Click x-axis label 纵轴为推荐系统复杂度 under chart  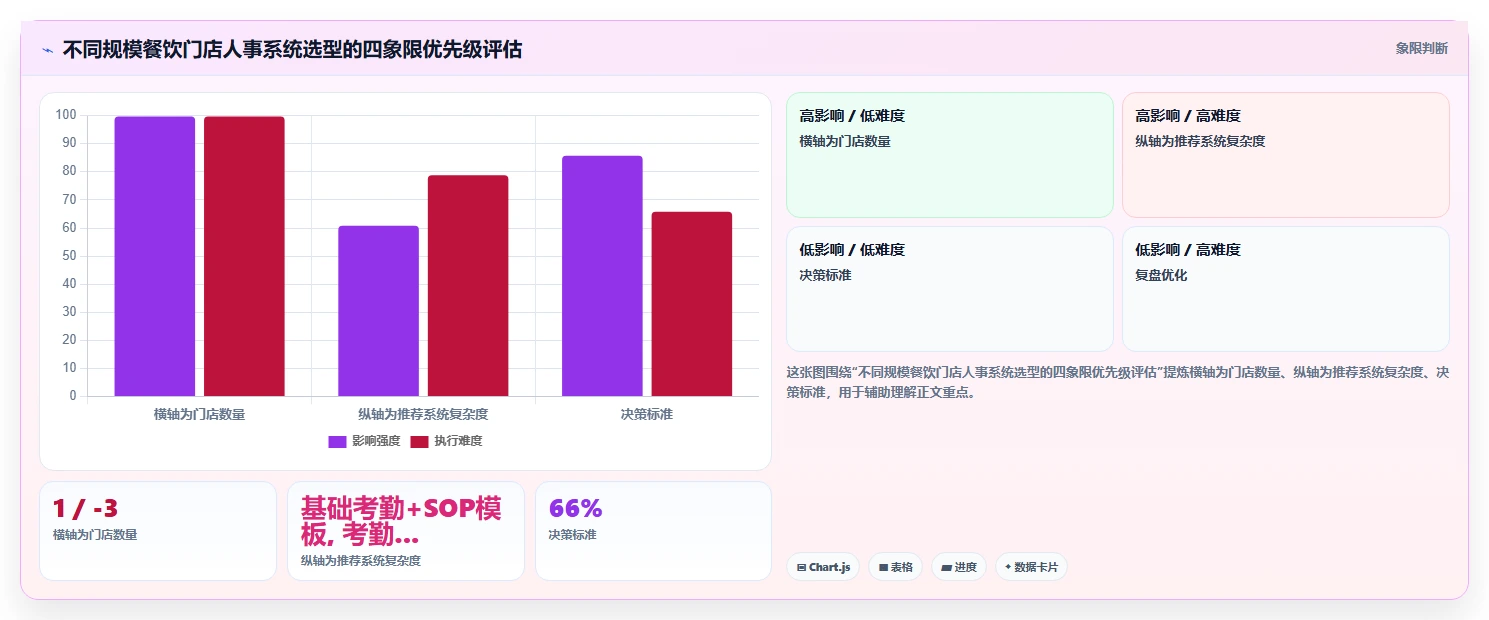[x=423, y=414]
